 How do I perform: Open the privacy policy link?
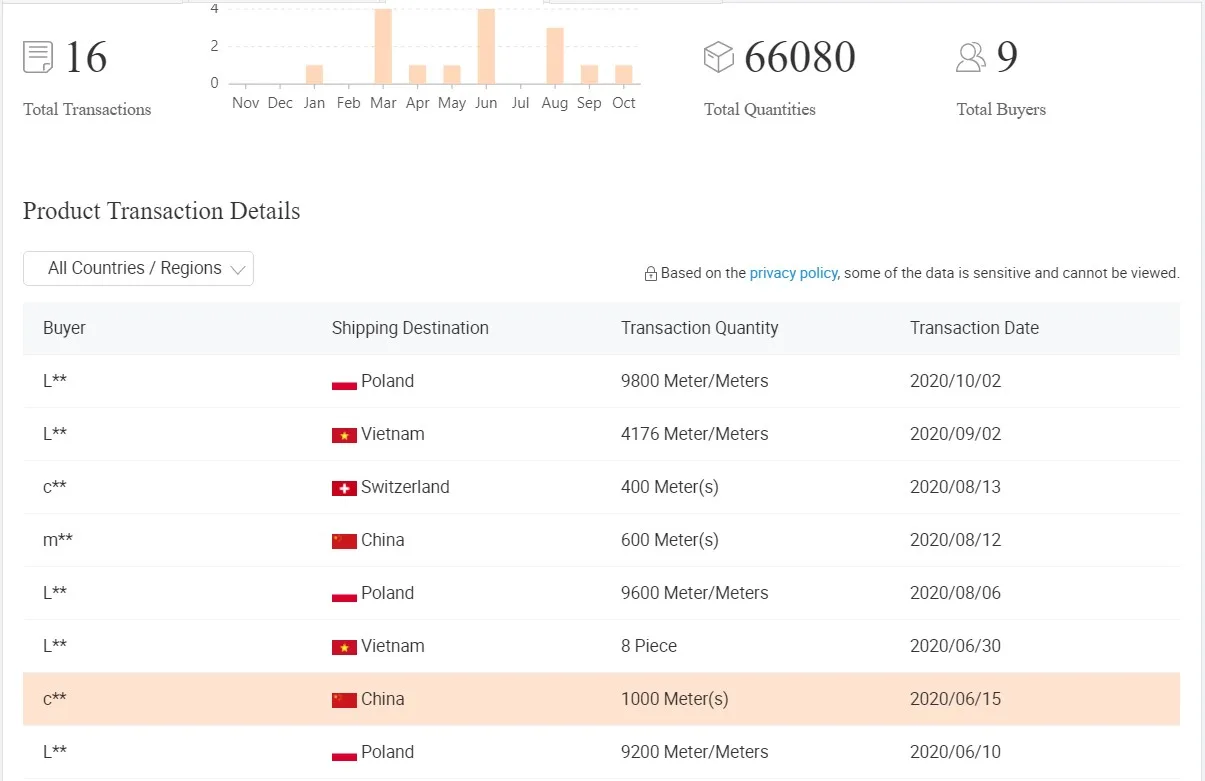pyautogui.click(x=793, y=273)
